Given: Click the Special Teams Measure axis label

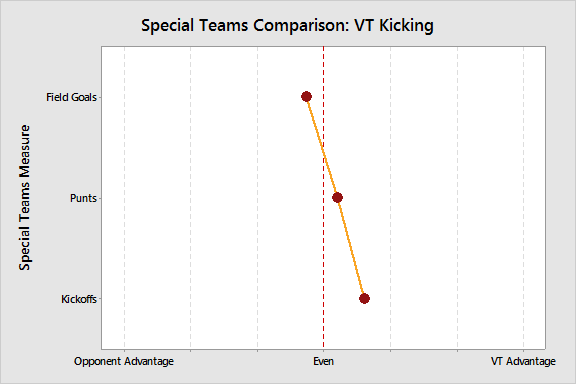Looking at the screenshot, I should [25, 198].
